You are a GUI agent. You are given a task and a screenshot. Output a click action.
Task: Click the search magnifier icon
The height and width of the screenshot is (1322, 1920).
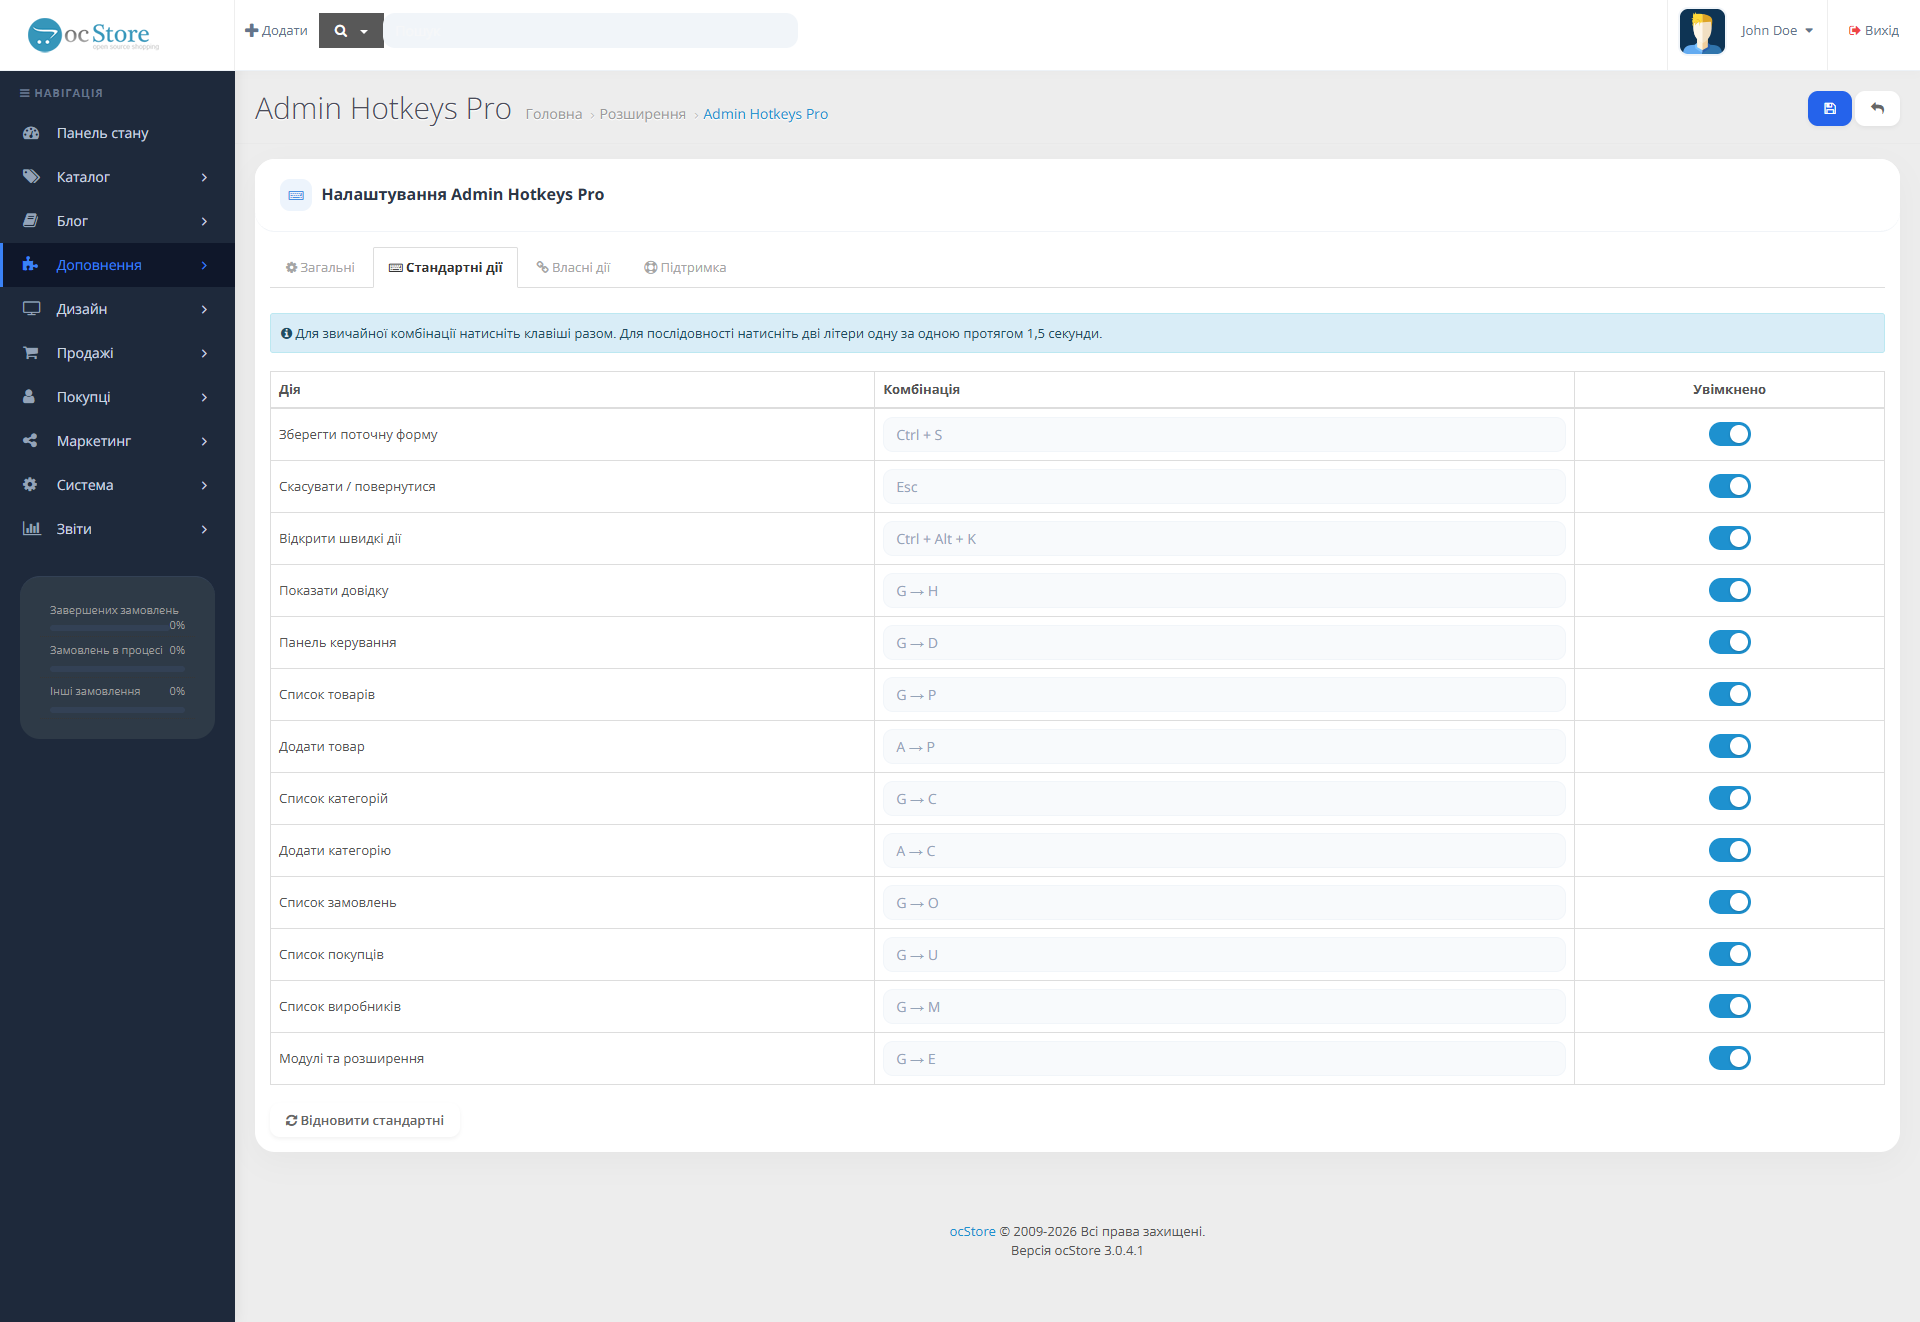click(341, 31)
